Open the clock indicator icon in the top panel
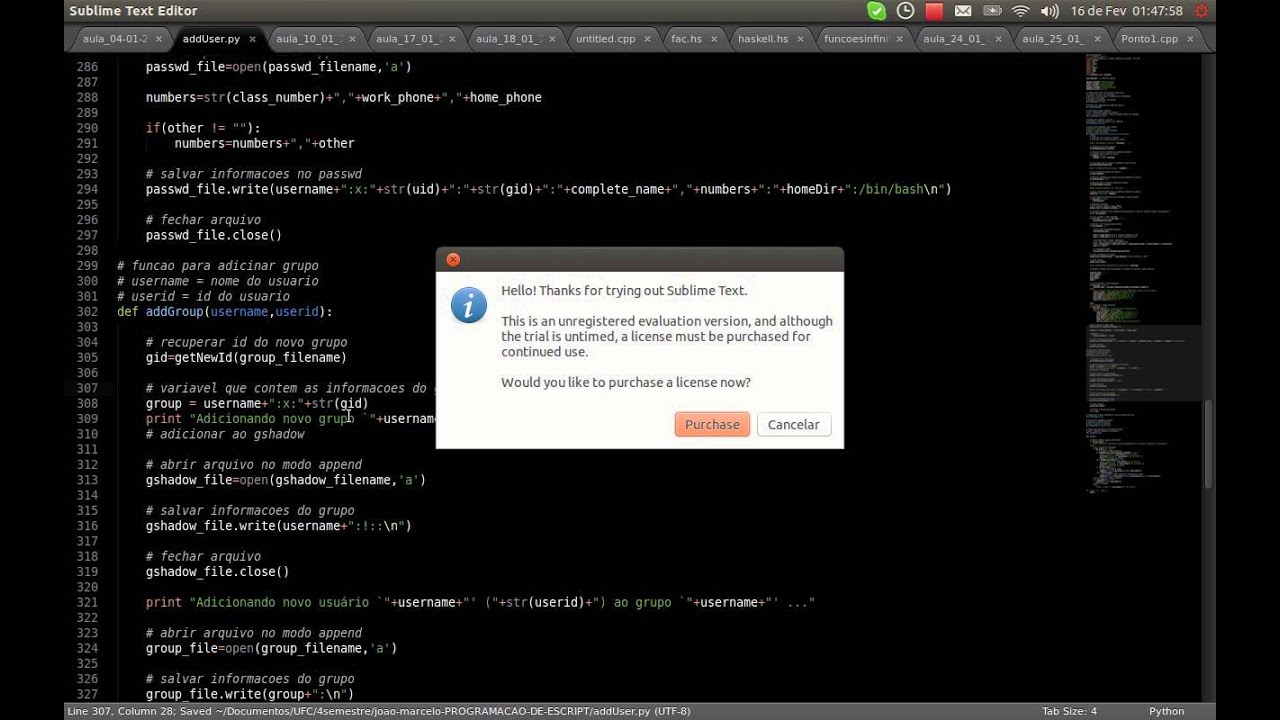The image size is (1280, 720). click(905, 11)
